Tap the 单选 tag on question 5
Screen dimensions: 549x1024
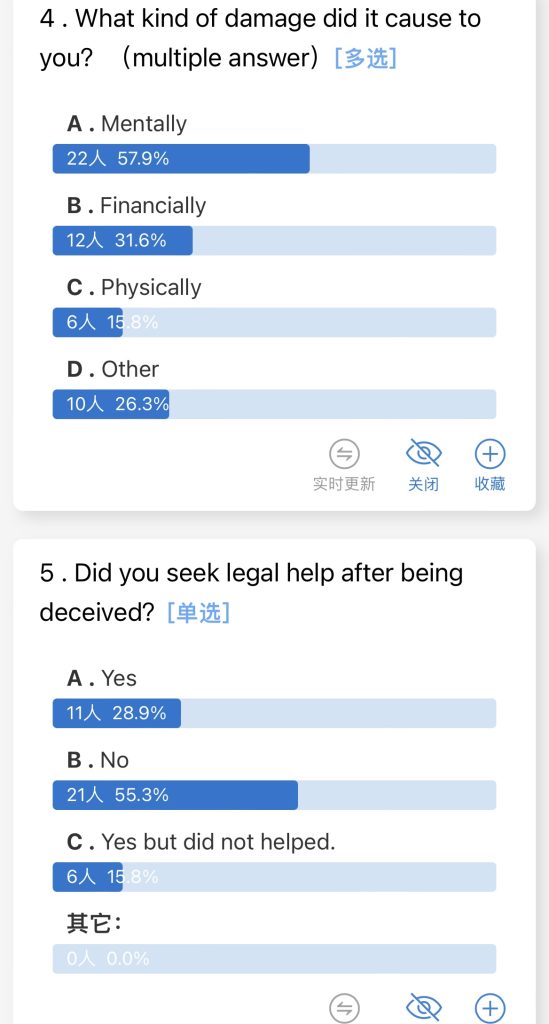click(x=198, y=613)
